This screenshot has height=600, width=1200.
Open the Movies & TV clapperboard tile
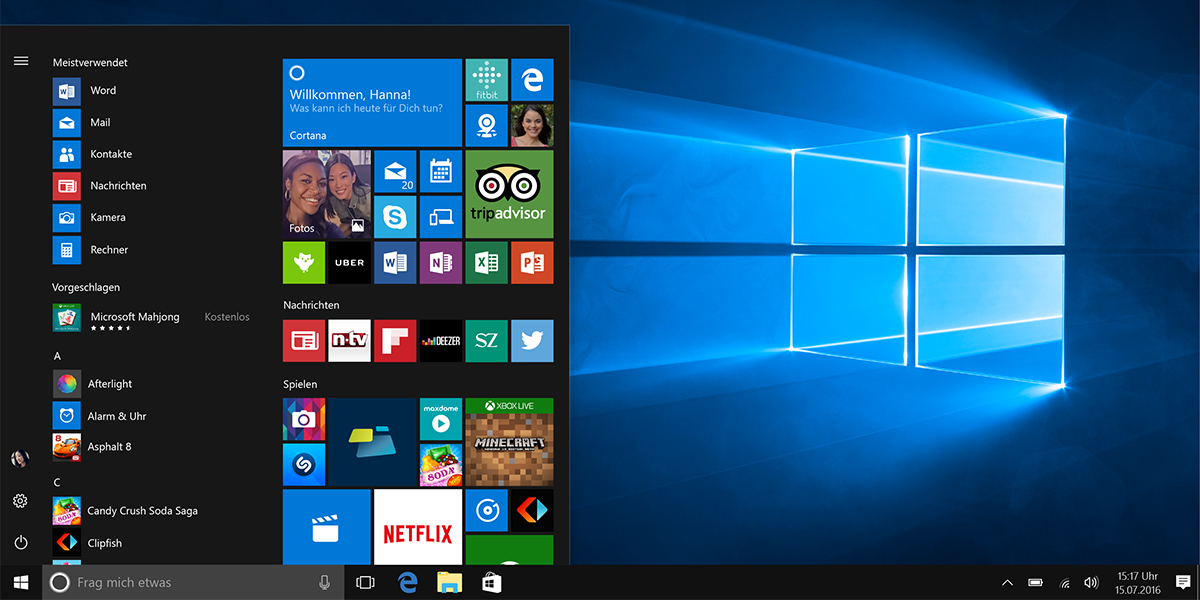click(x=327, y=527)
